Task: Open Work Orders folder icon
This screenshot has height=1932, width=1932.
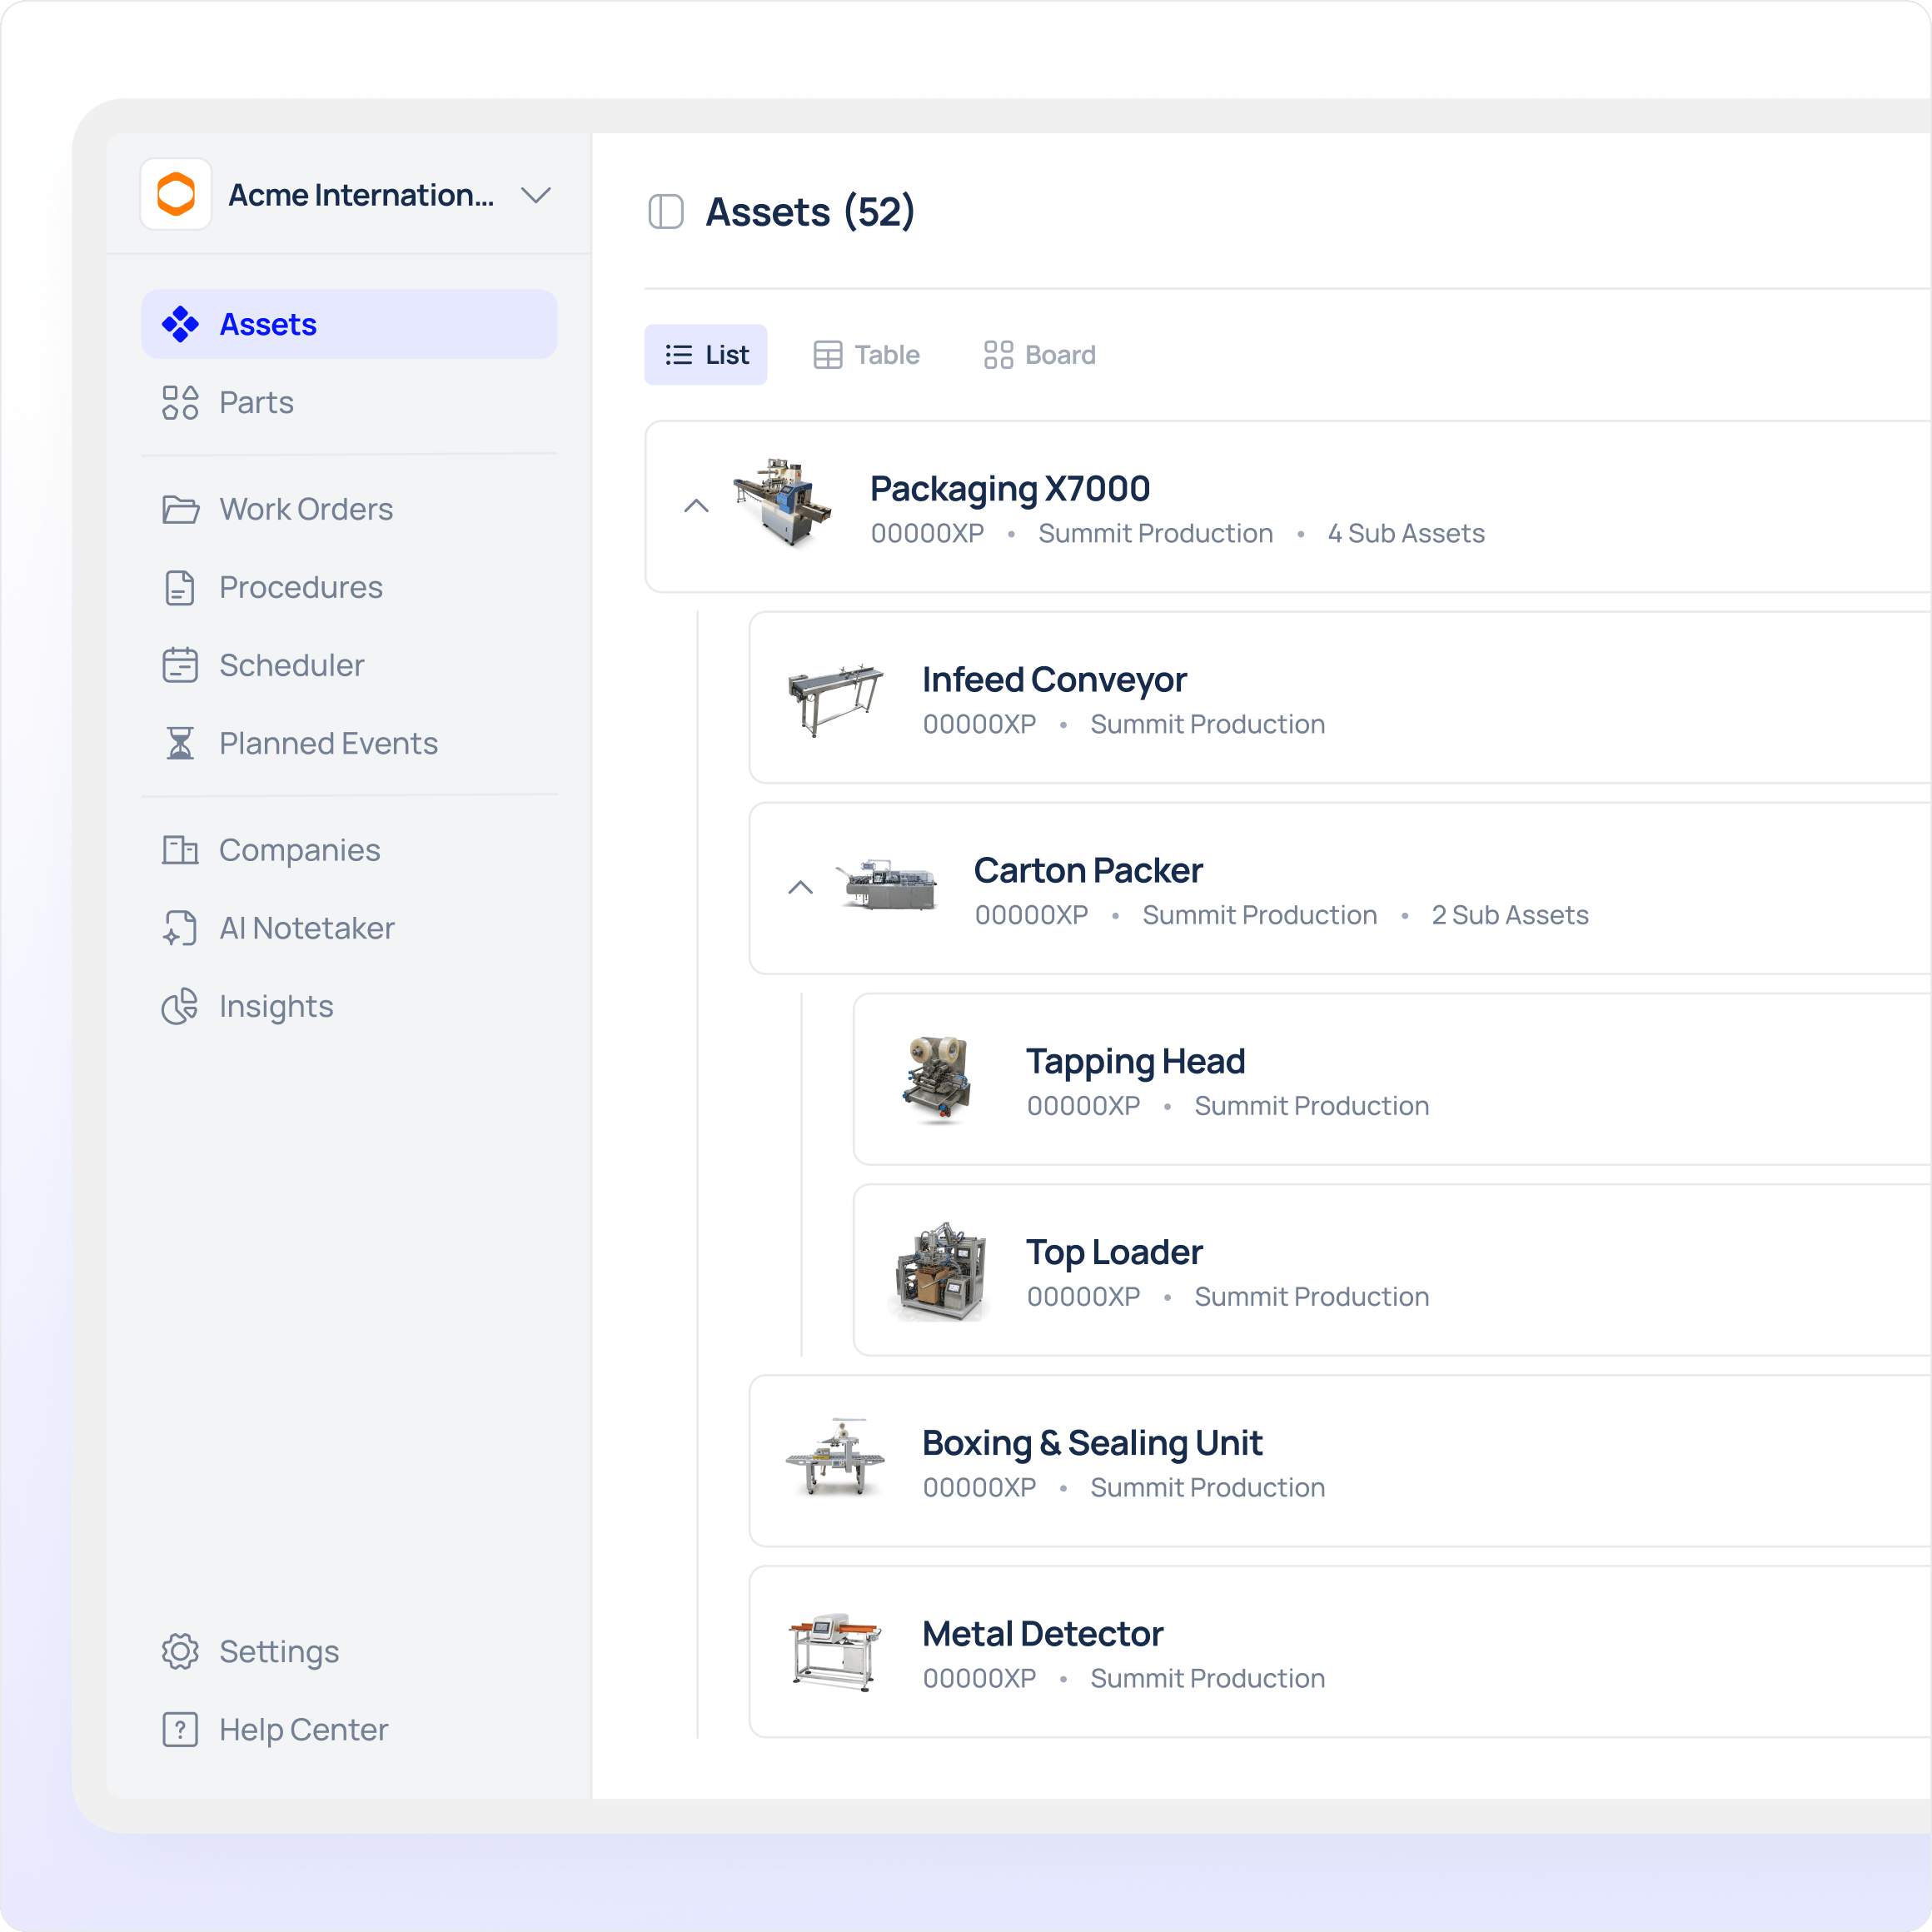Action: pyautogui.click(x=180, y=509)
